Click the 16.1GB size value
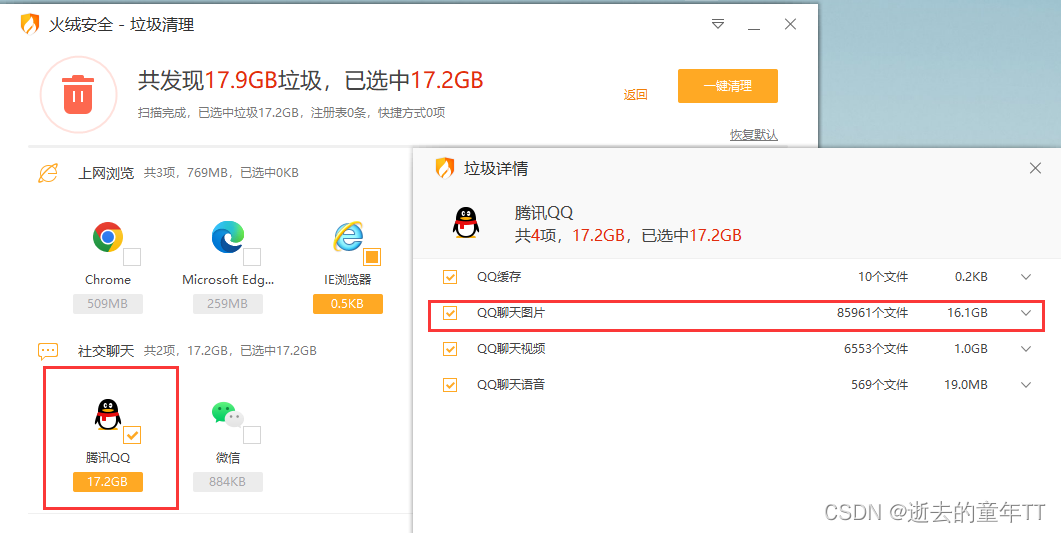This screenshot has width=1061, height=533. click(967, 313)
